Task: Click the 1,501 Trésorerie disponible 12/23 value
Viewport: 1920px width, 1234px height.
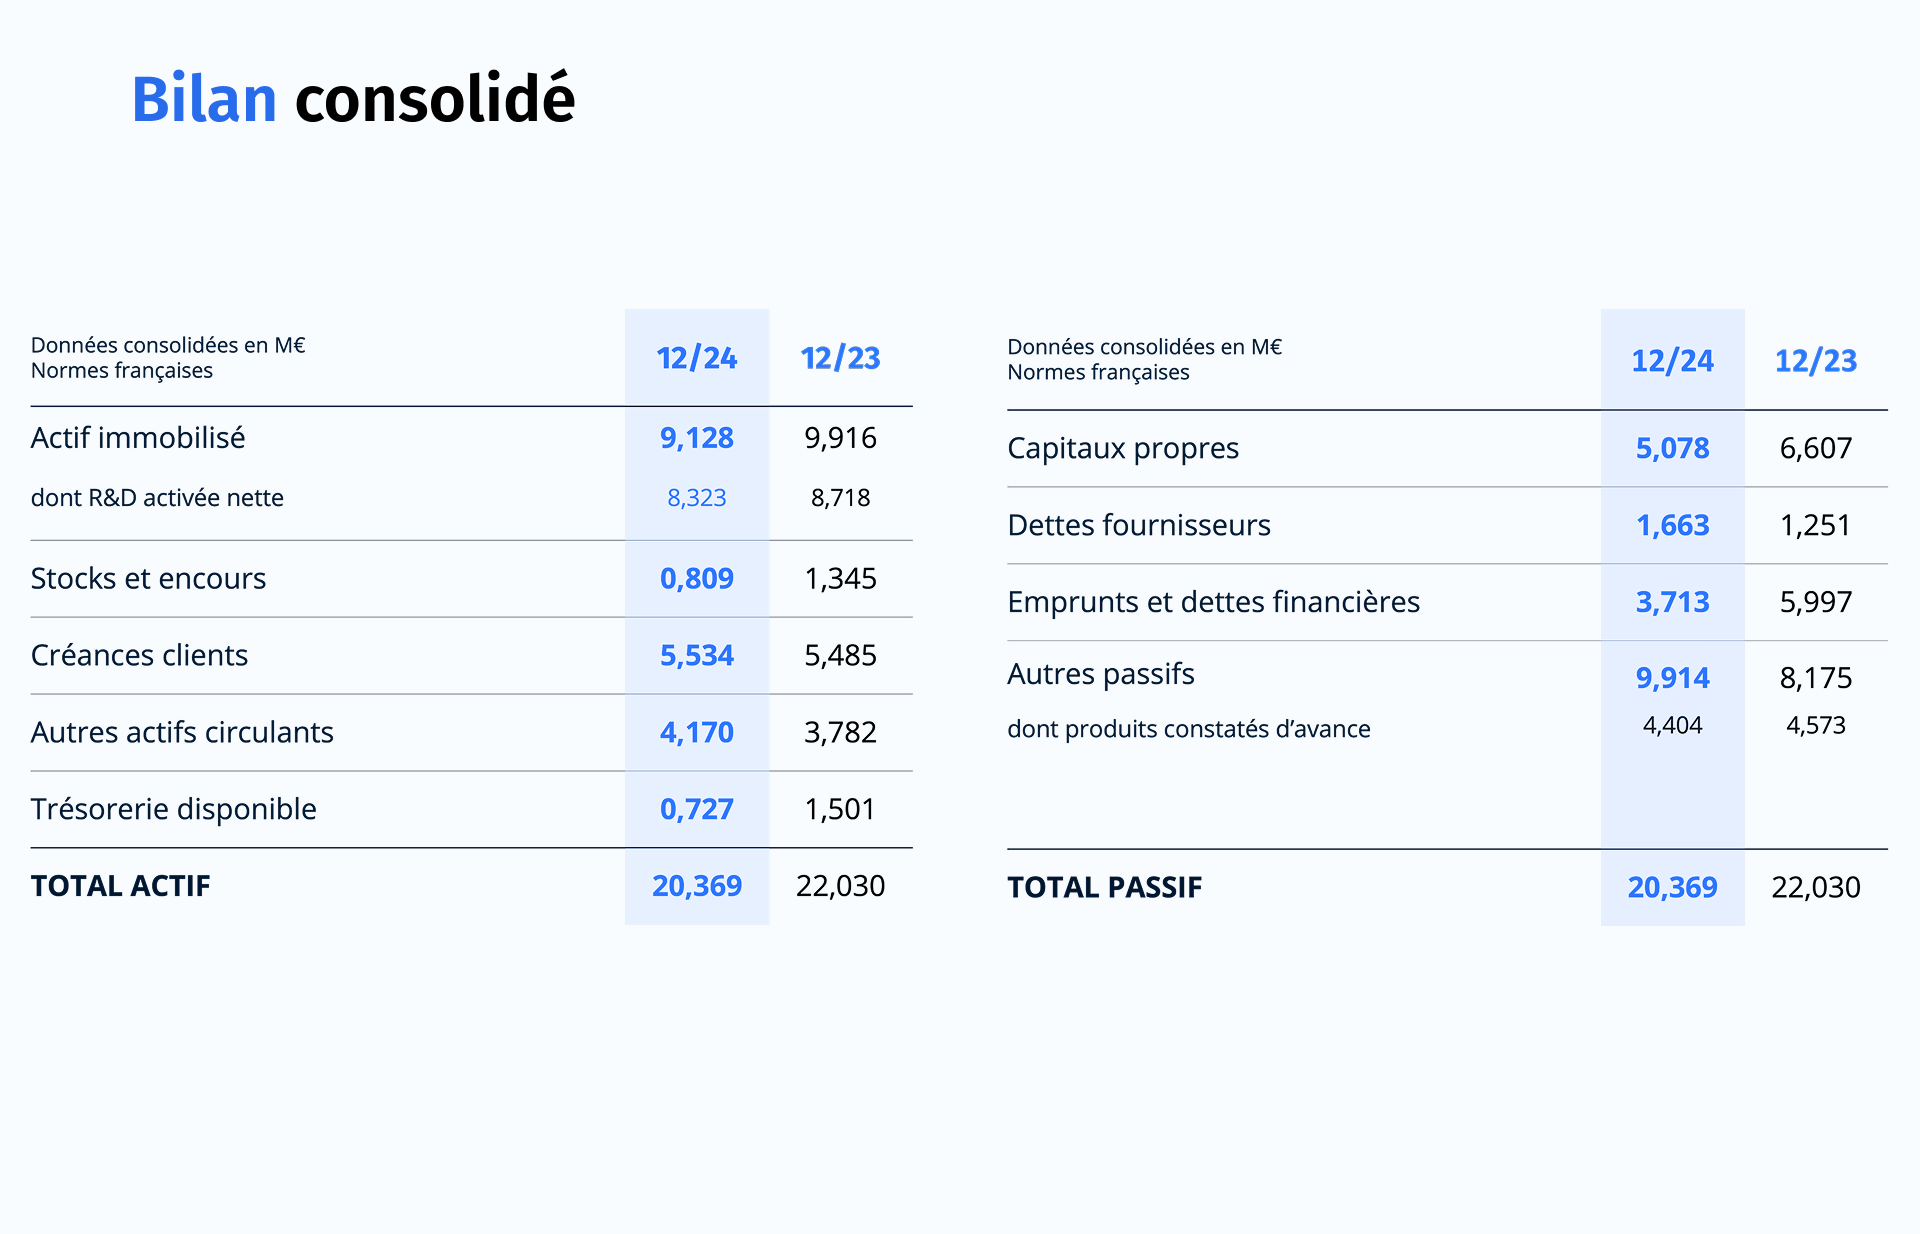Action: tap(840, 809)
